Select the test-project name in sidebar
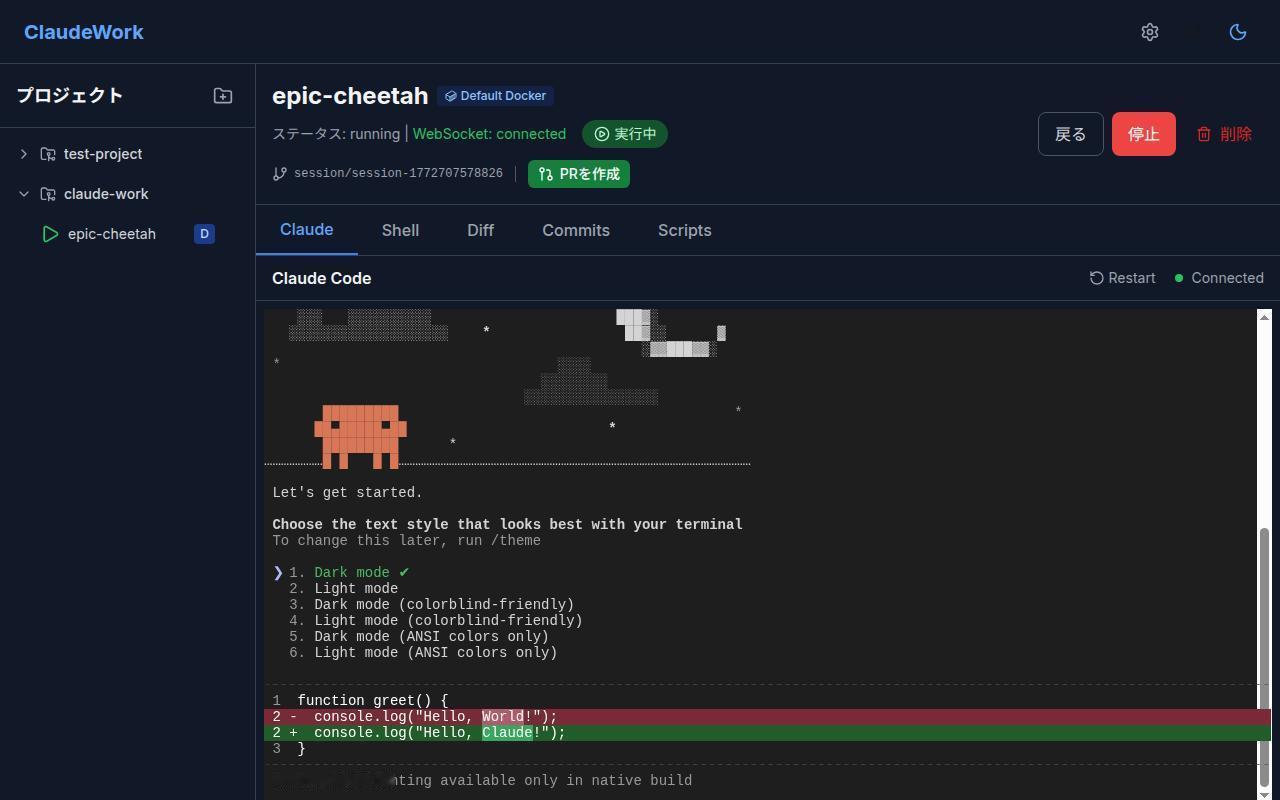 coord(103,154)
